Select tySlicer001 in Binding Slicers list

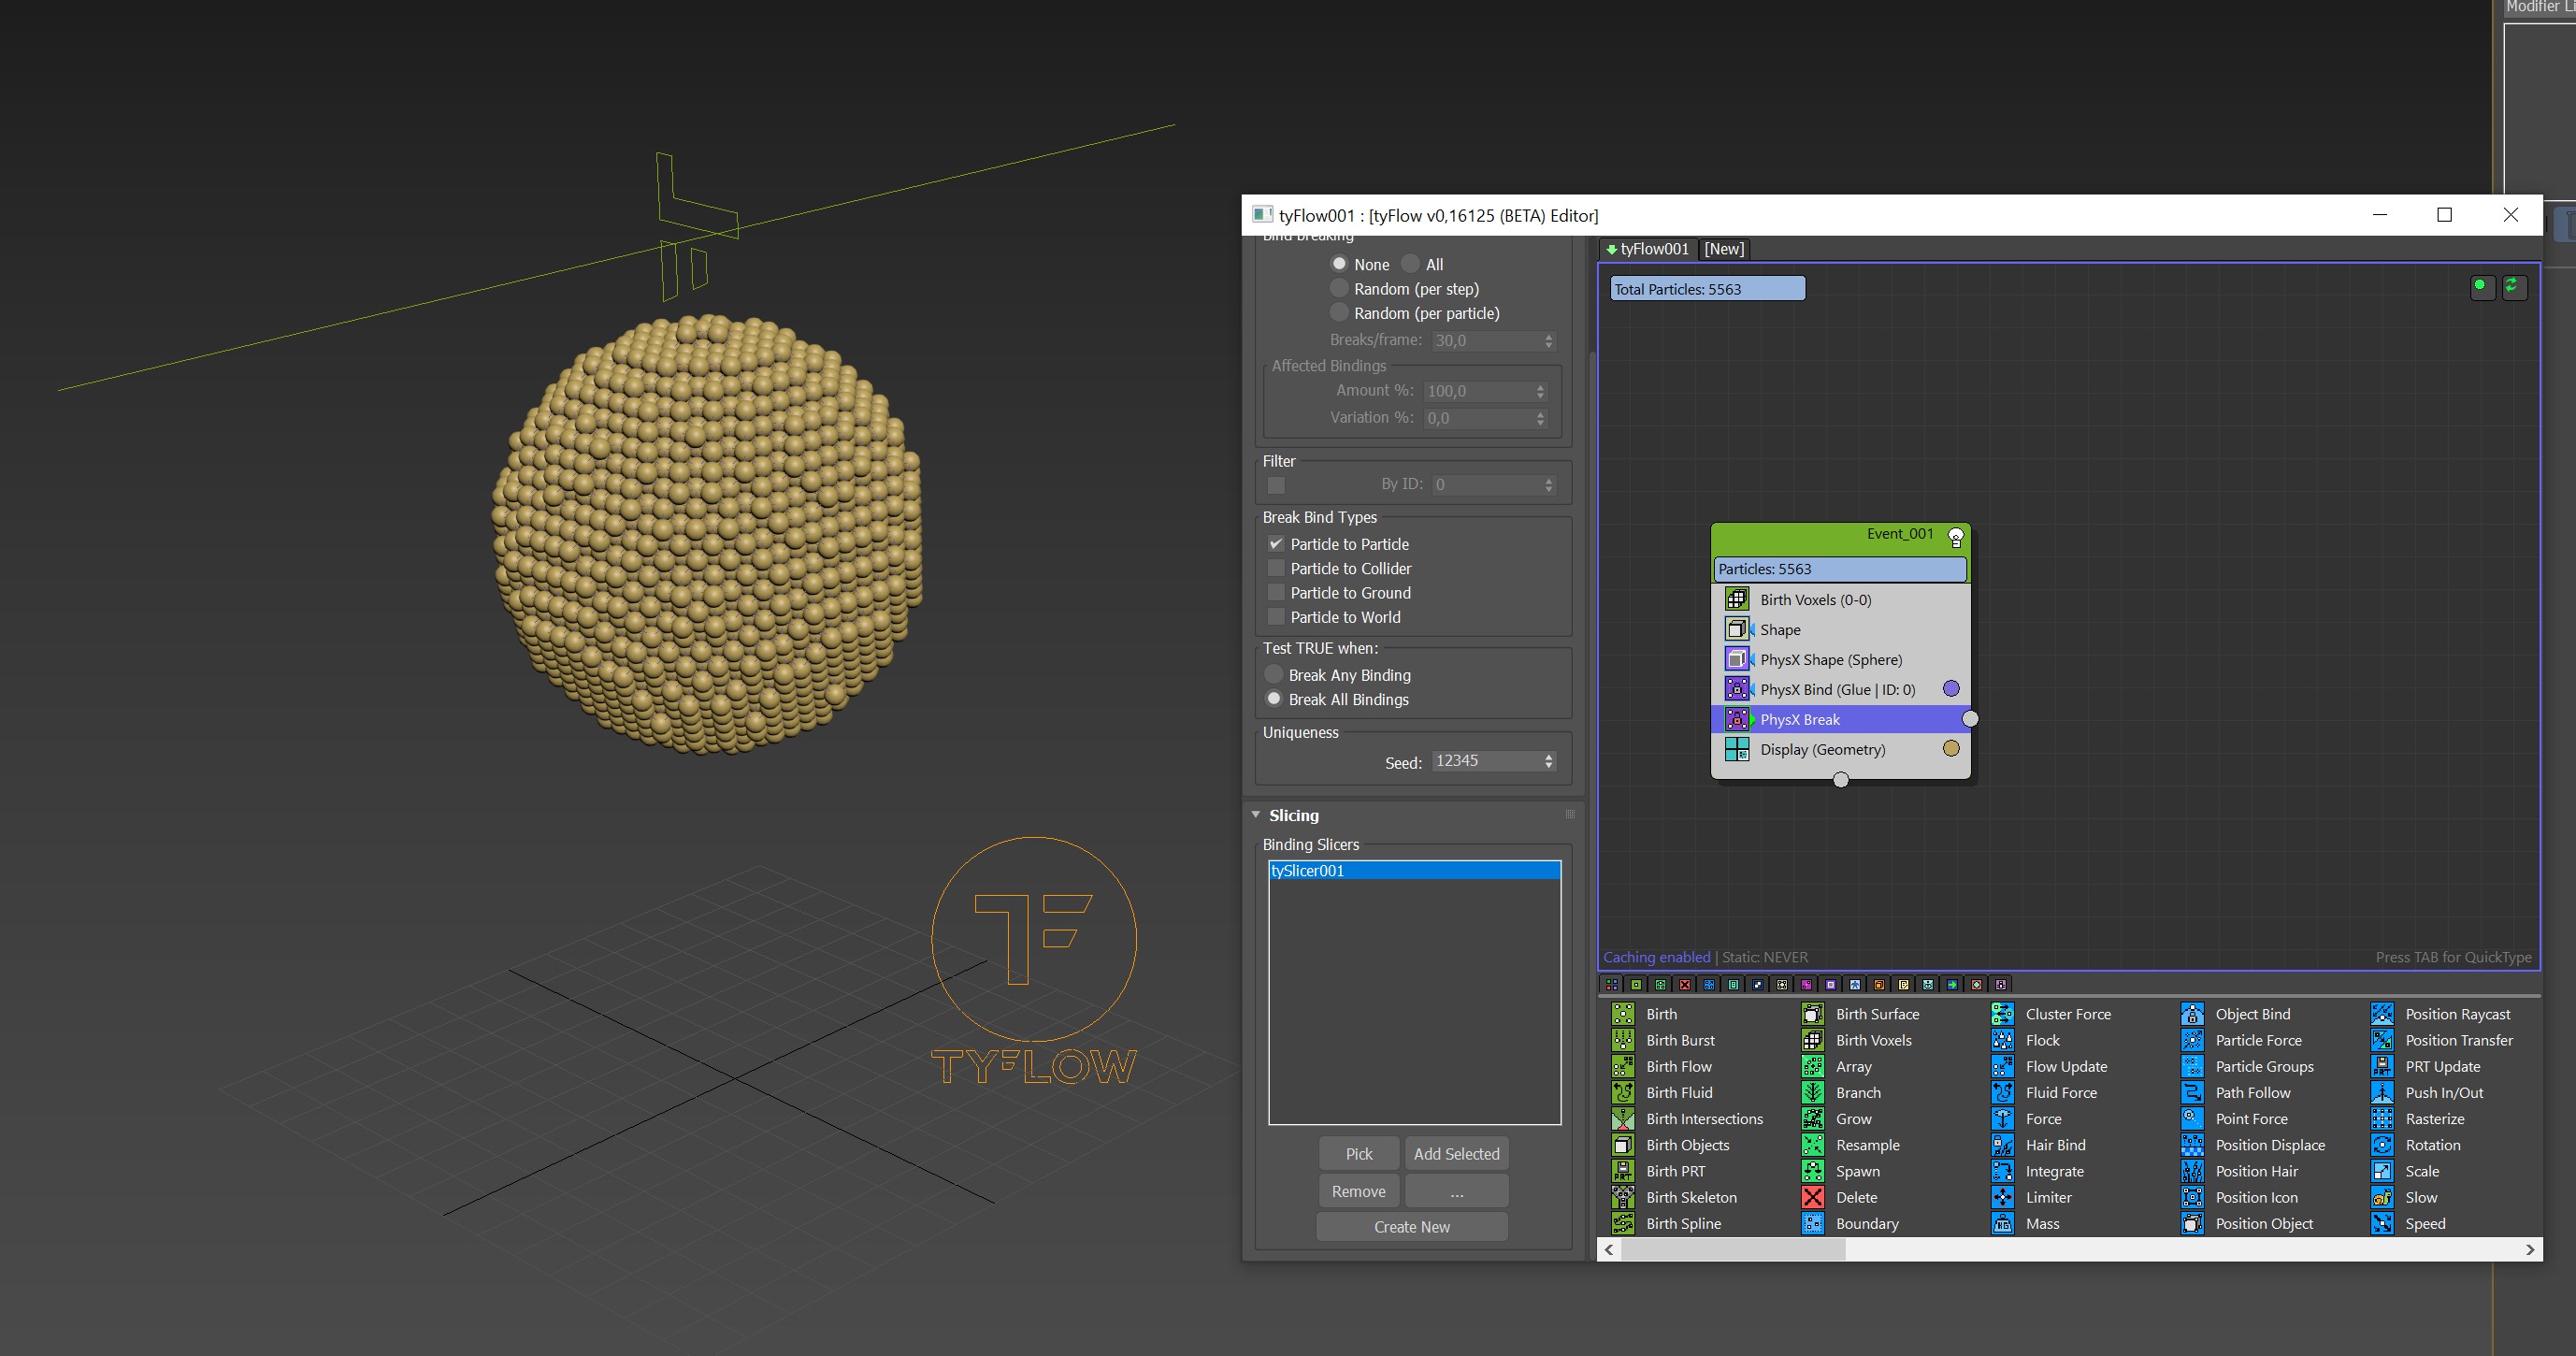click(x=1414, y=871)
